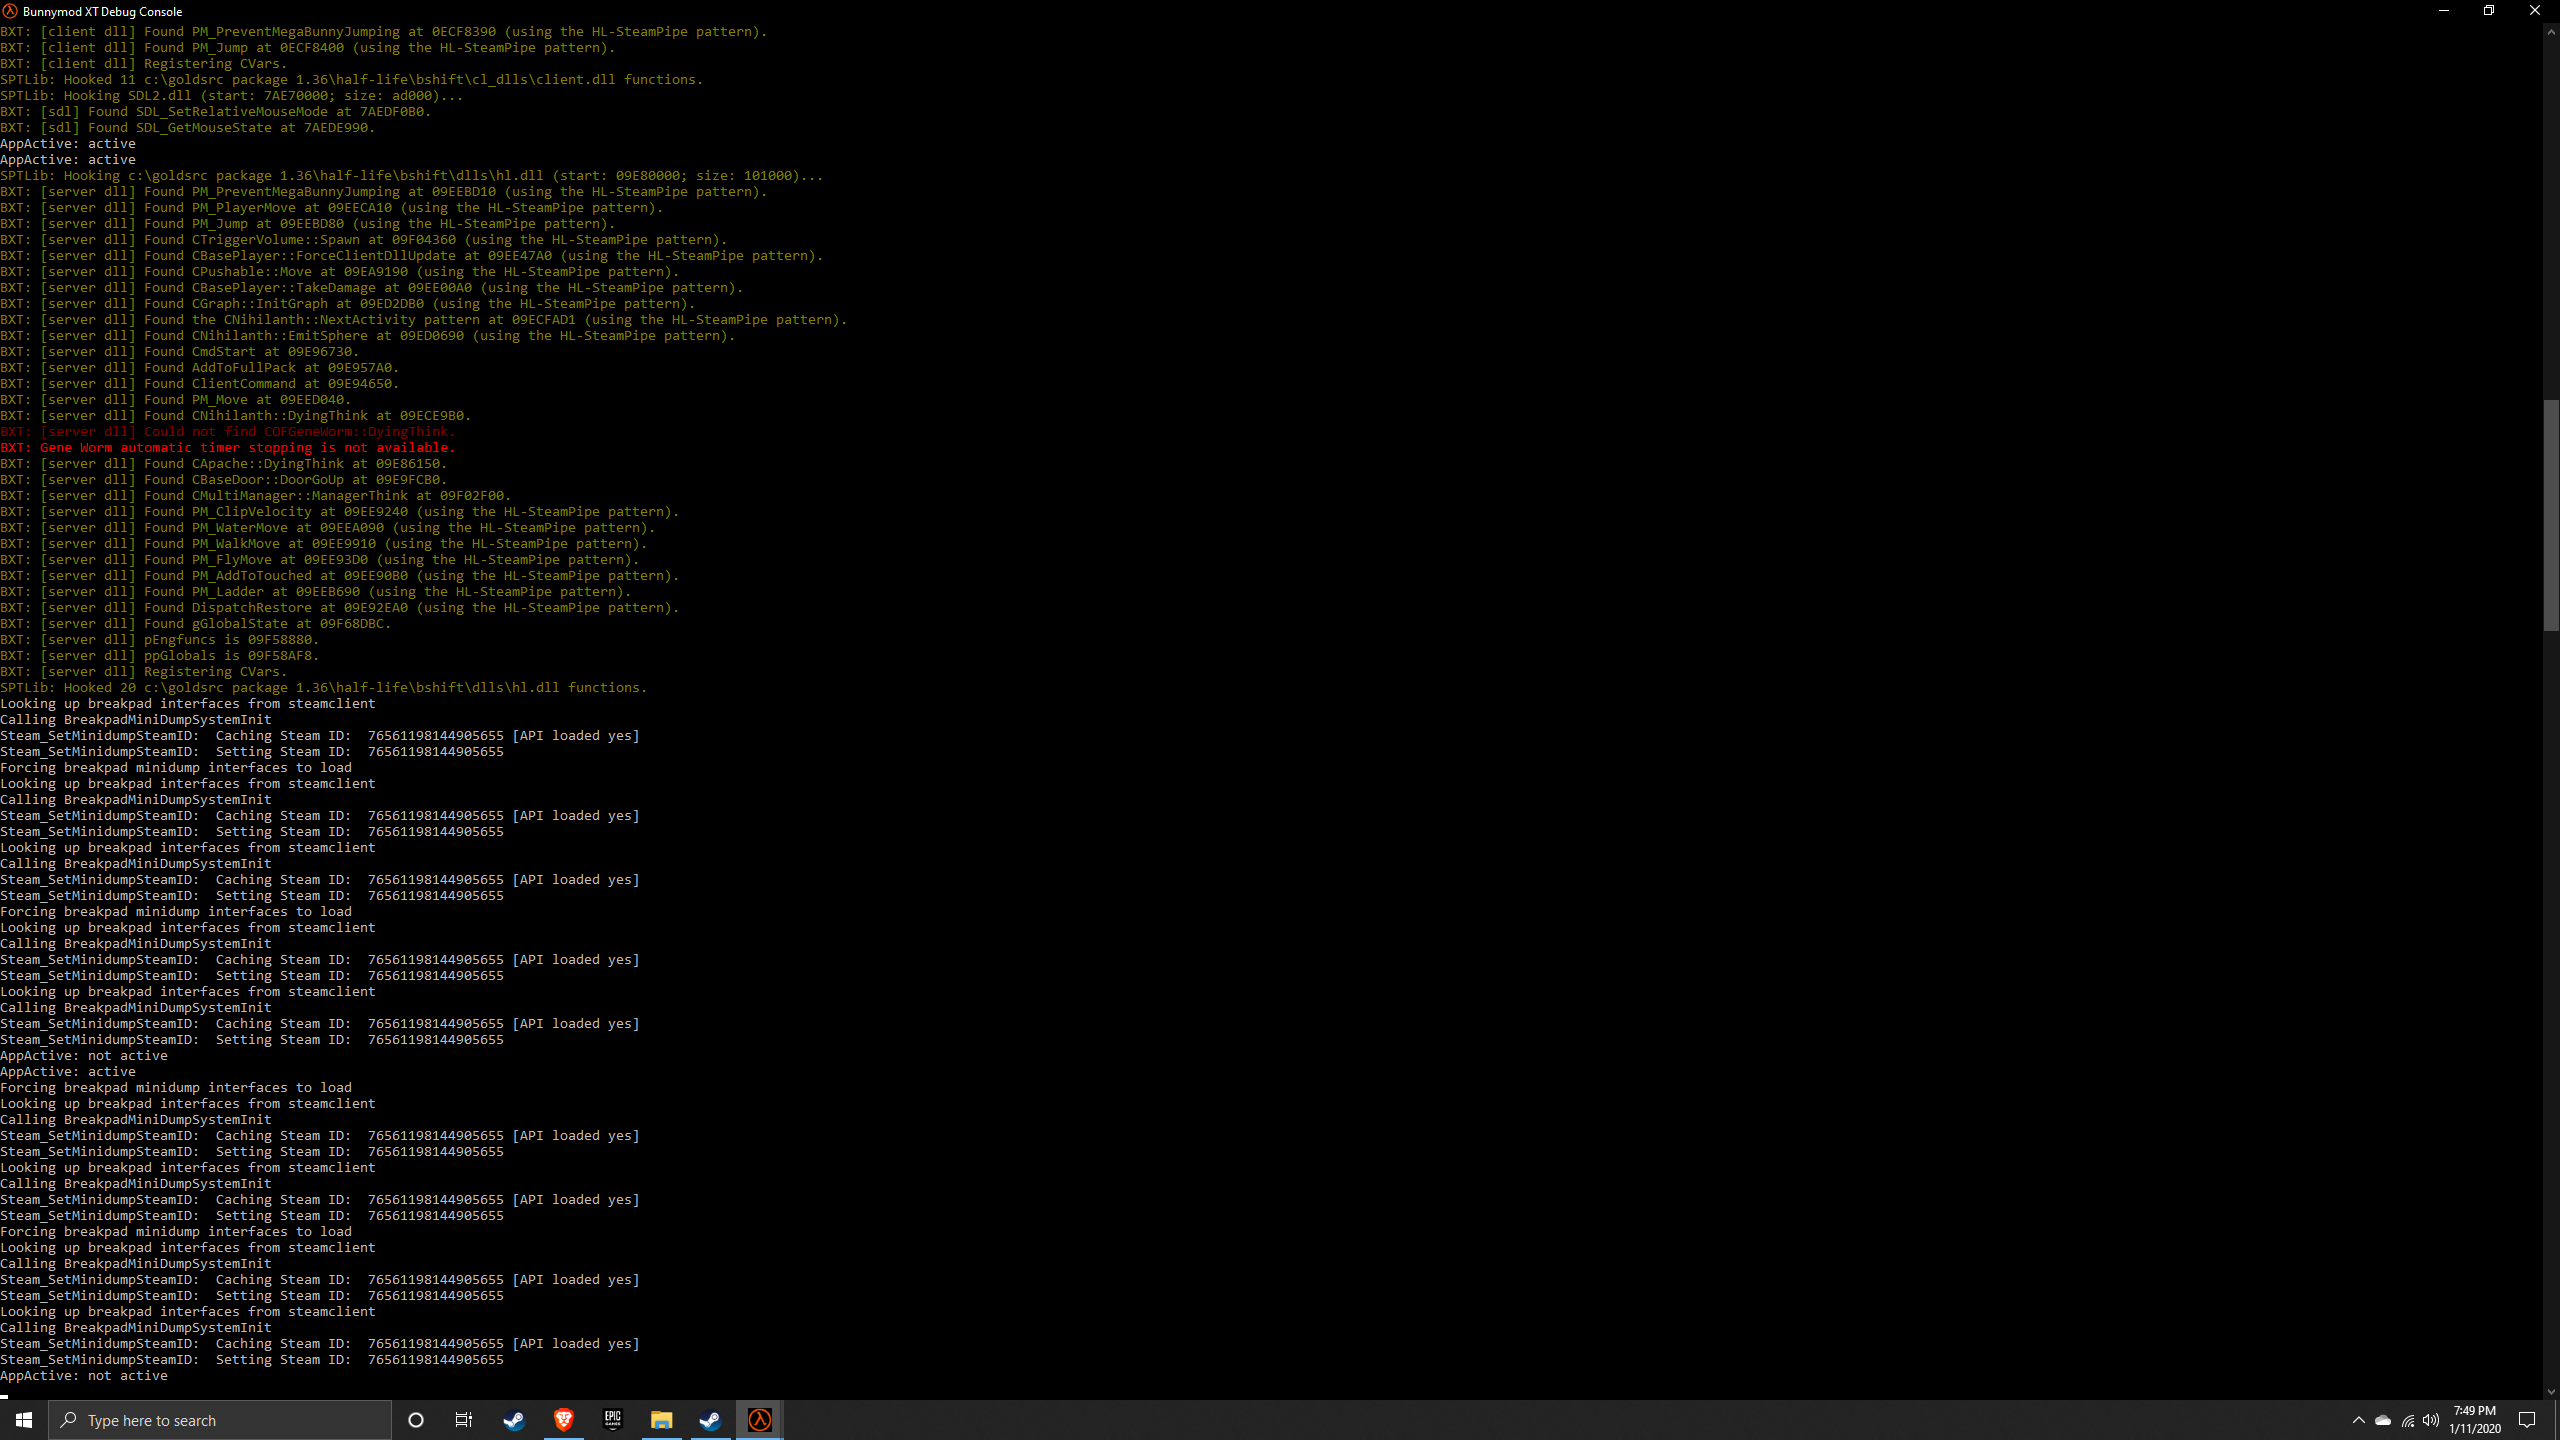Open the Windows Start menu
Viewport: 2560px width, 1440px height.
pyautogui.click(x=24, y=1420)
